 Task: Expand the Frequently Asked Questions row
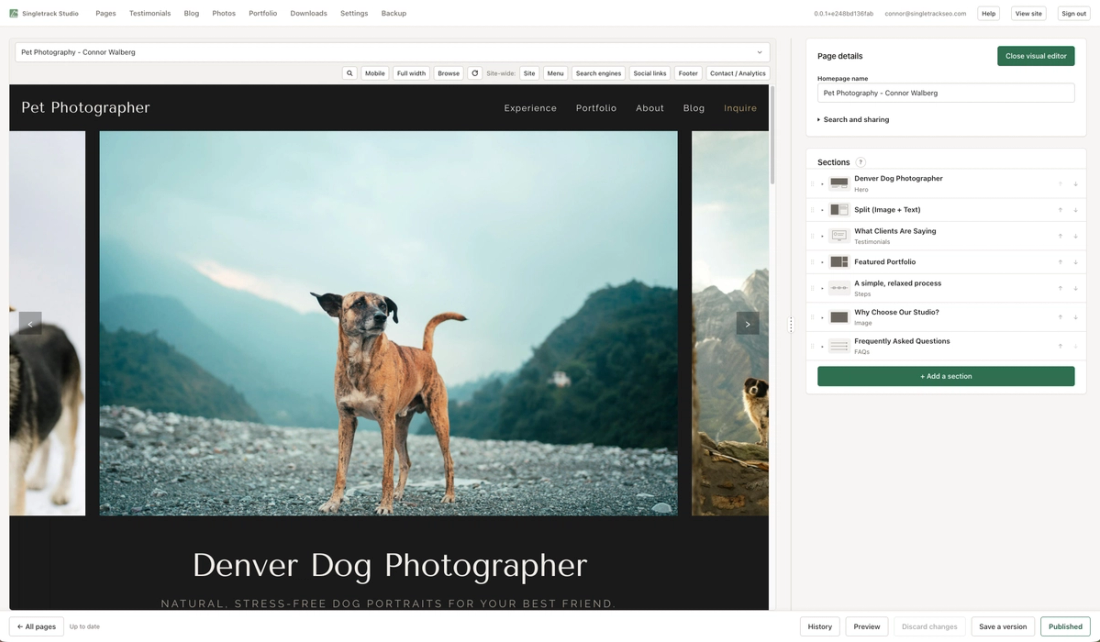pyautogui.click(x=822, y=346)
